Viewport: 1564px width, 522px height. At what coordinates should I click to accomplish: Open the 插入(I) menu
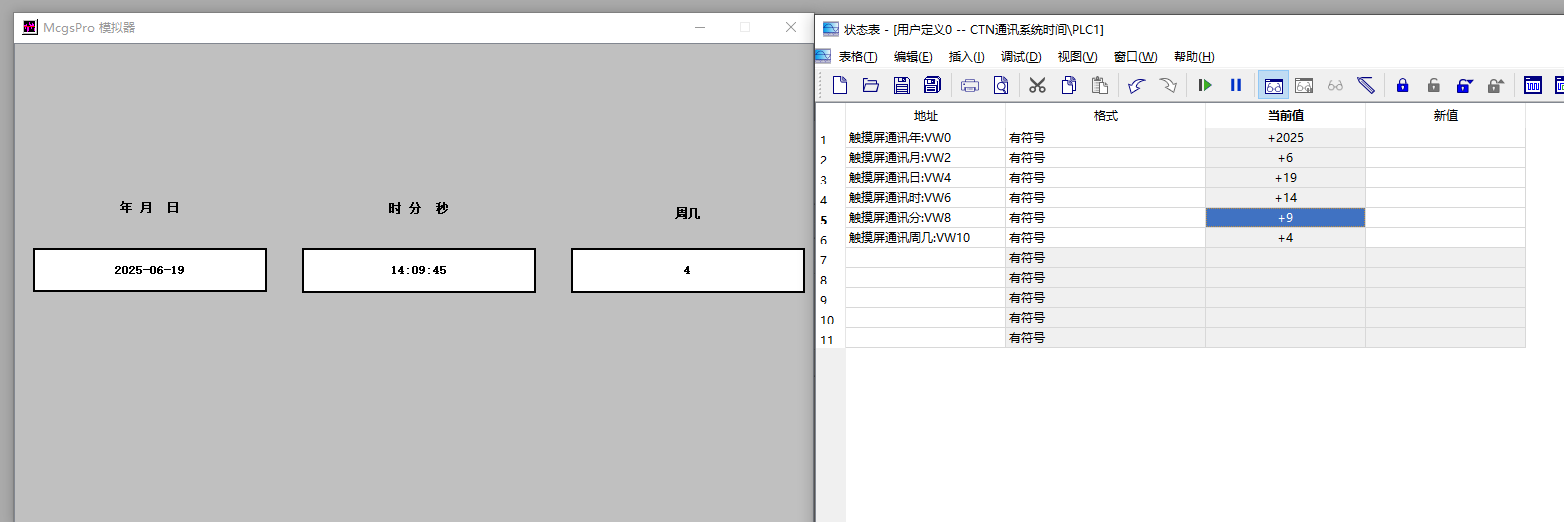point(966,57)
